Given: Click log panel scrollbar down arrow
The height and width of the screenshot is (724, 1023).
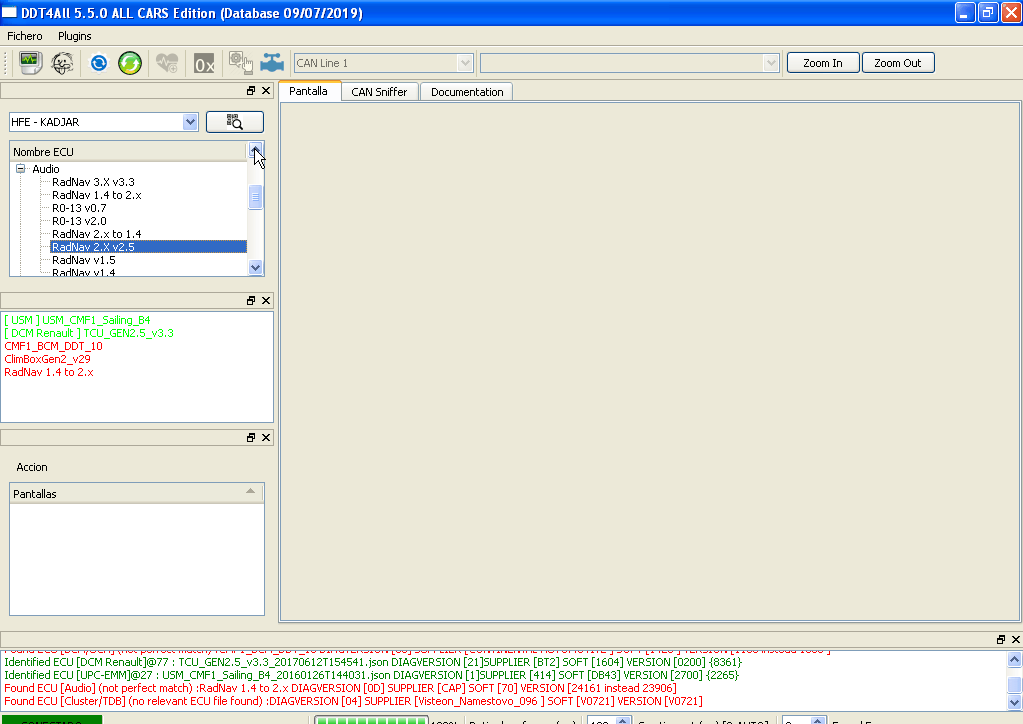Looking at the screenshot, I should click(x=1014, y=702).
